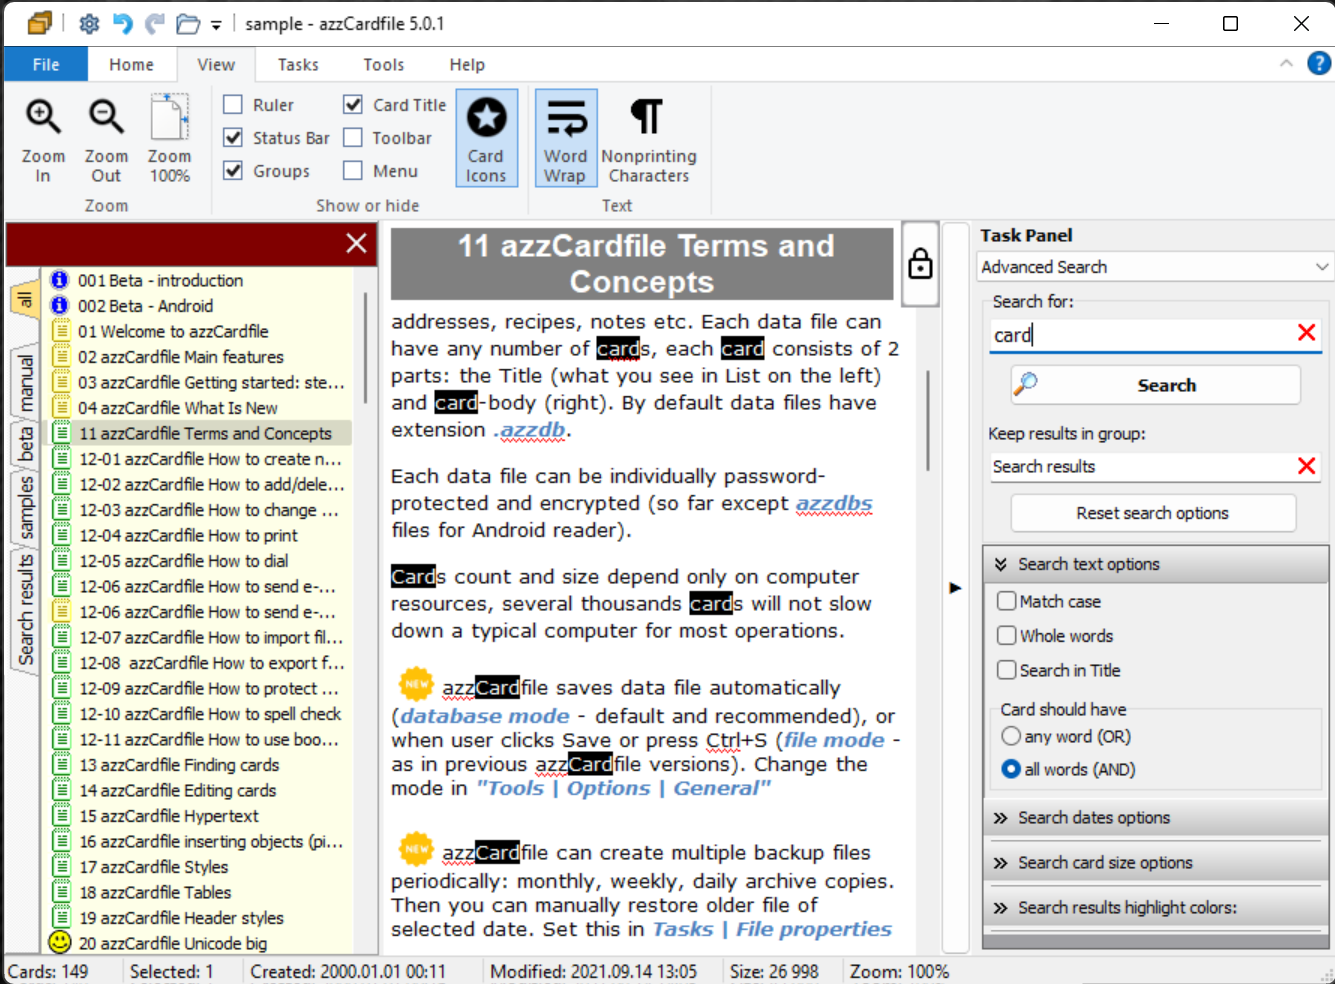Select the beta group side tab
This screenshot has height=984, width=1335.
(x=25, y=443)
